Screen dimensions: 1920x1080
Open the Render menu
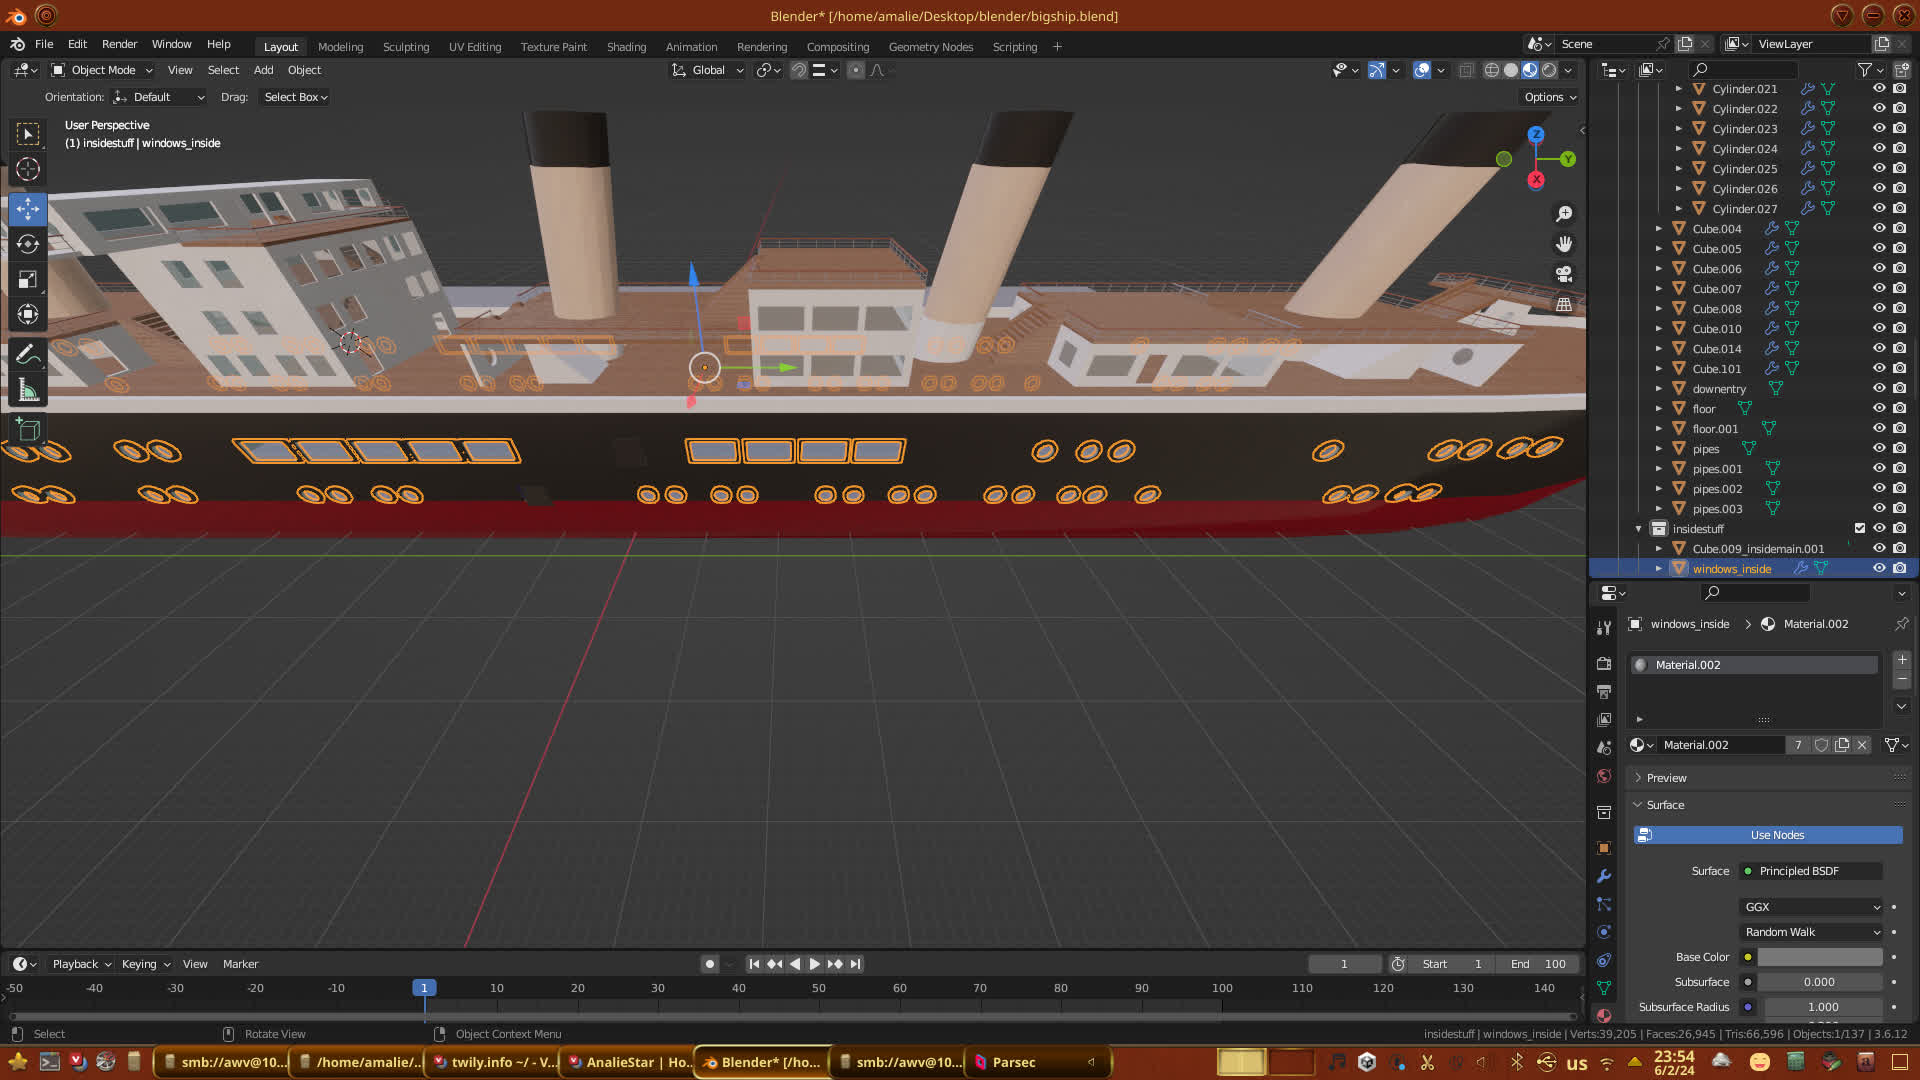tap(119, 44)
